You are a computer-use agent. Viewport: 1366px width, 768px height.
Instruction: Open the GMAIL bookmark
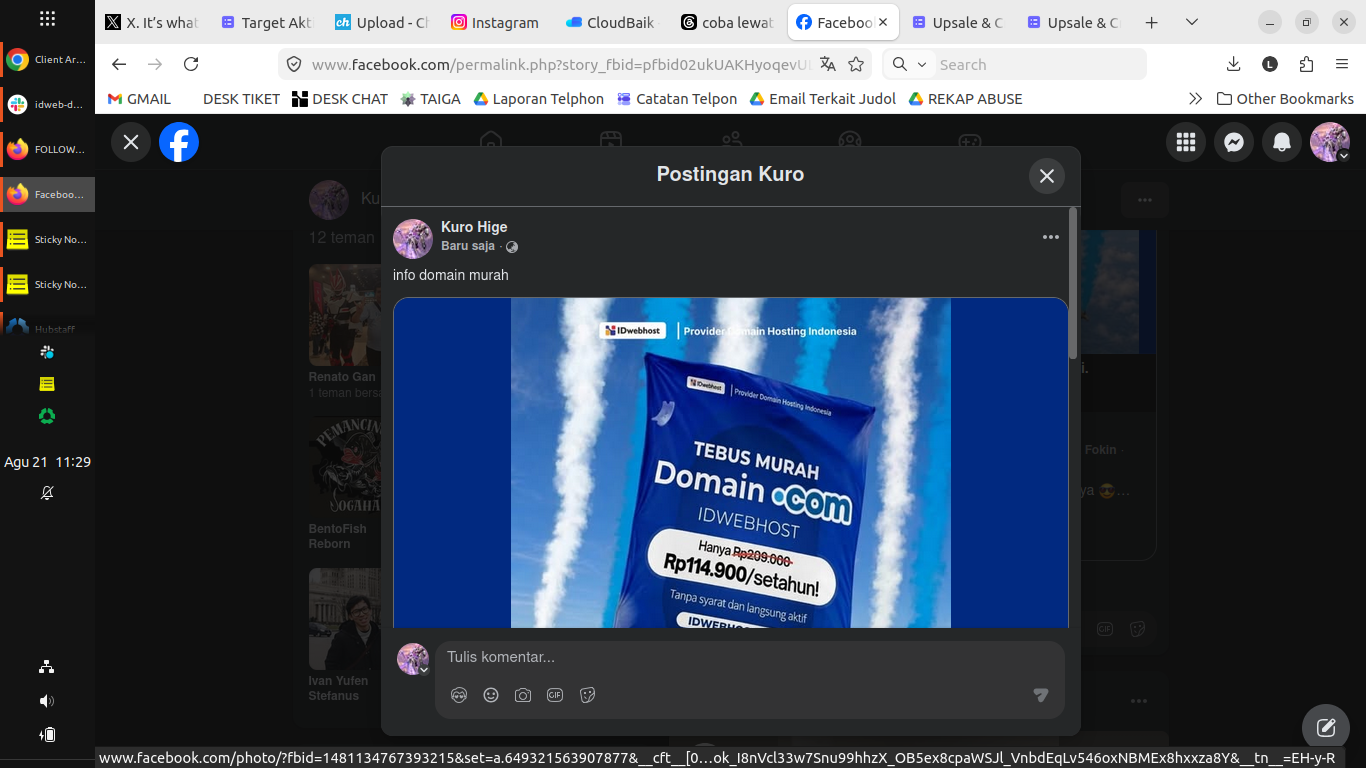click(140, 99)
